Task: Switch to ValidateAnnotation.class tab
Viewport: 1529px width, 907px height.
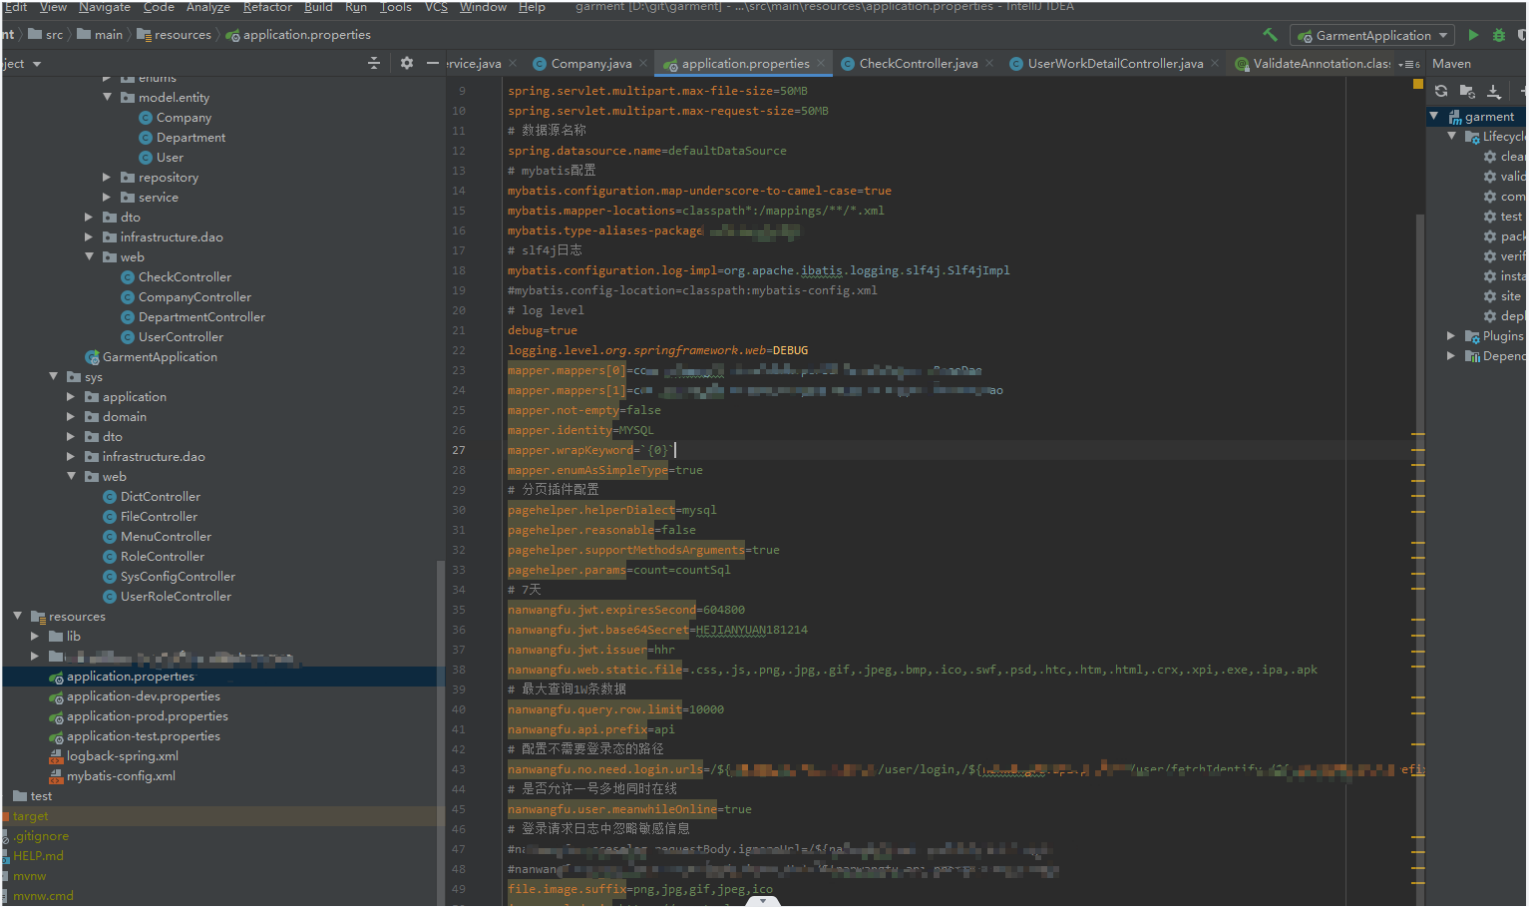Action: 1312,64
